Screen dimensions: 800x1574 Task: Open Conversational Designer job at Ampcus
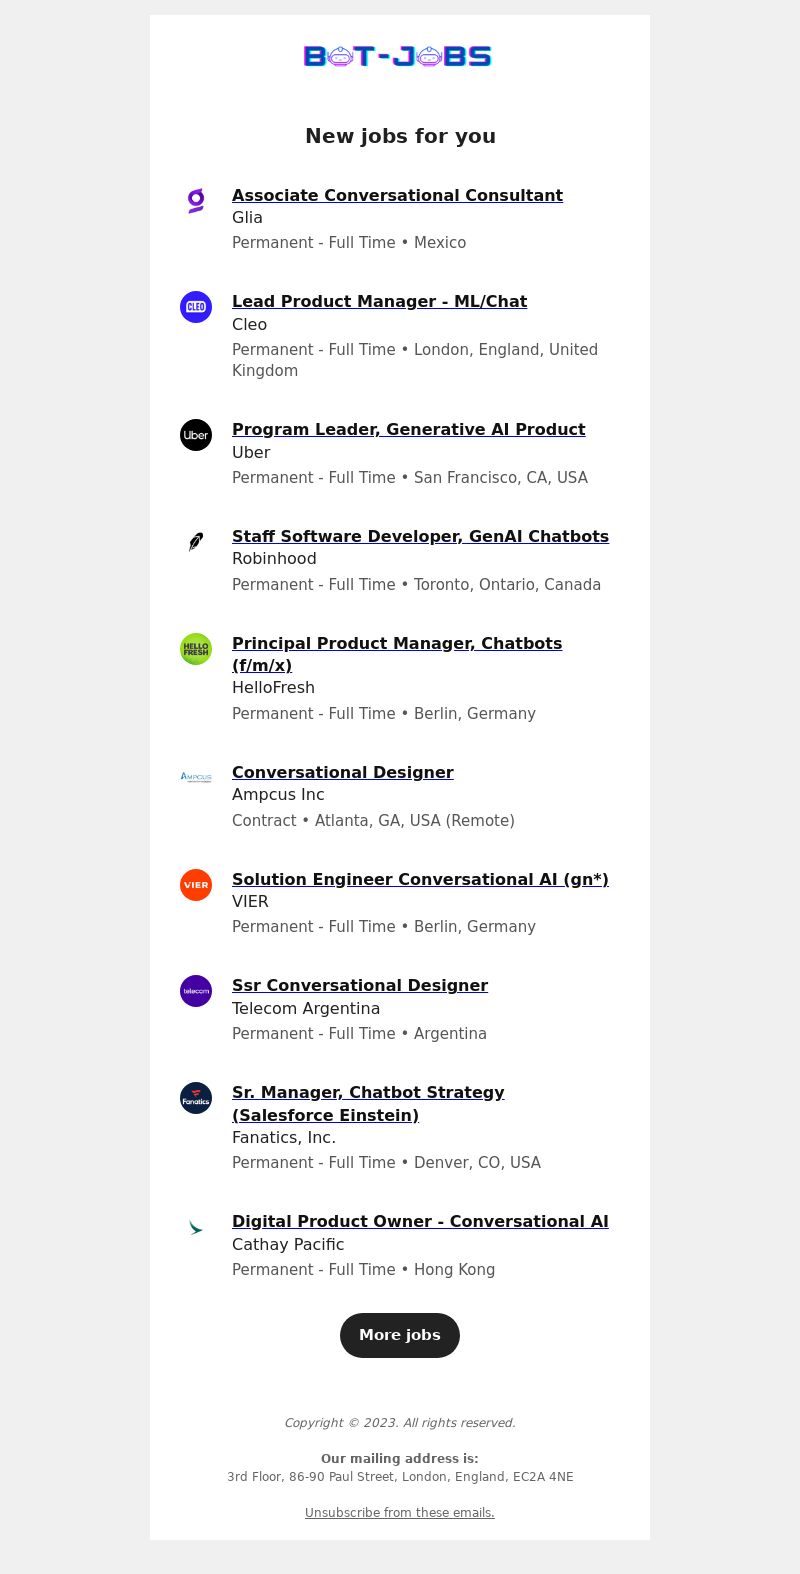(x=342, y=772)
